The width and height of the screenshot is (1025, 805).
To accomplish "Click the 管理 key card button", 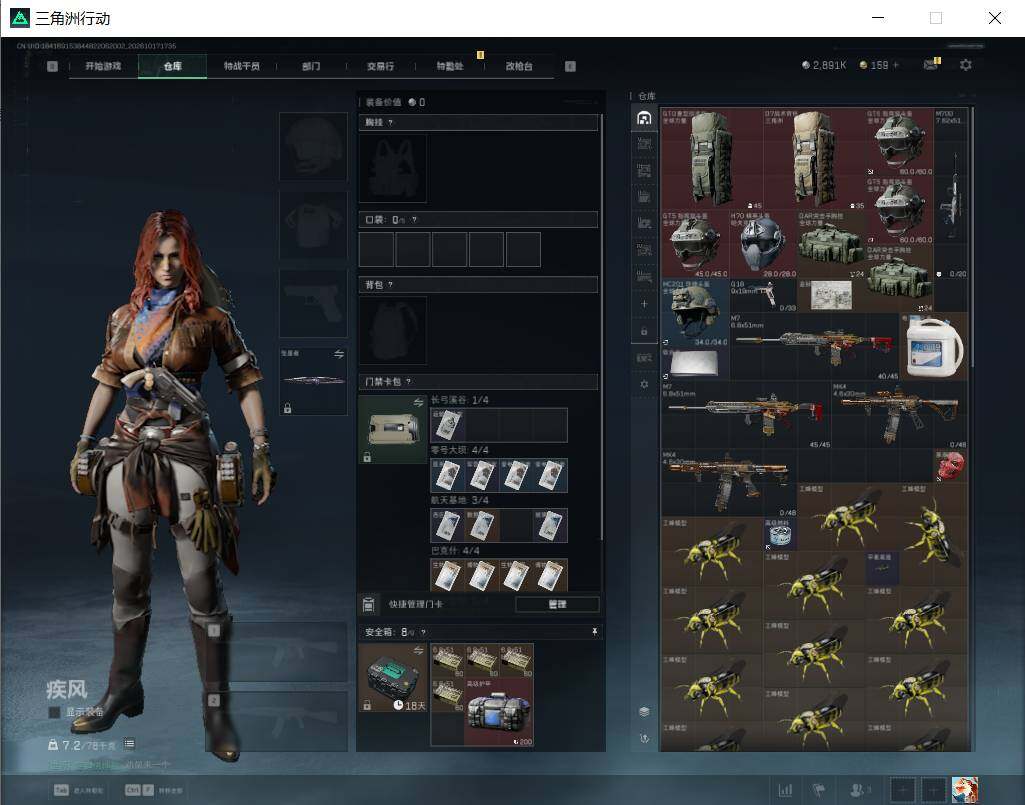I will (557, 604).
